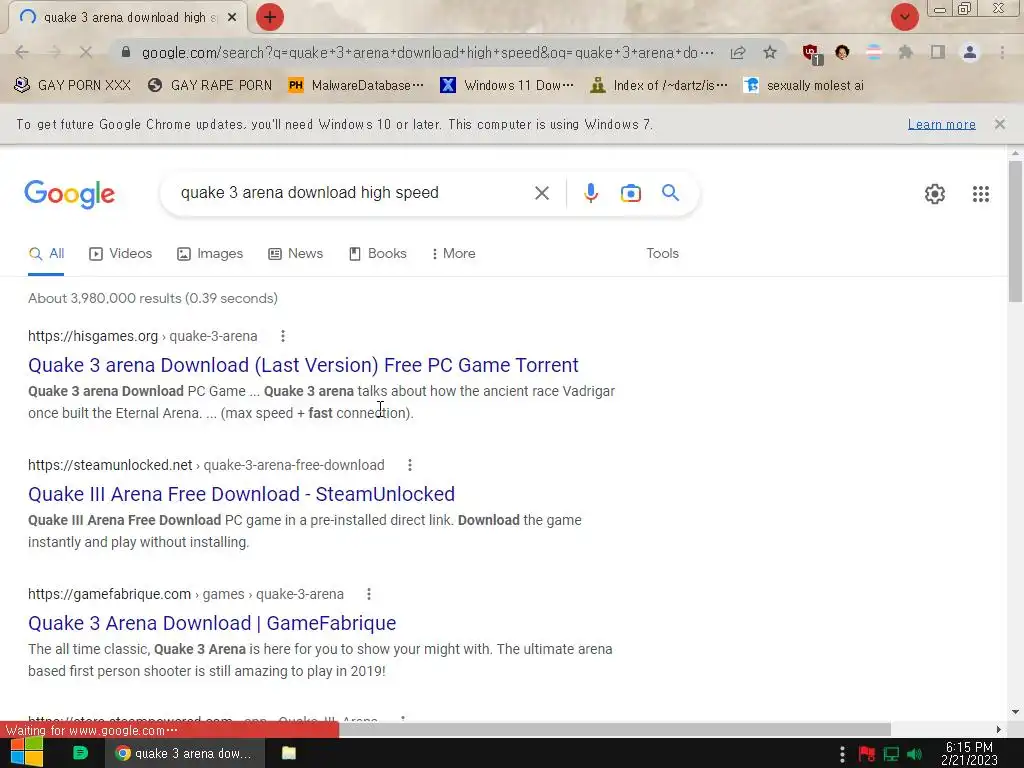1024x768 pixels.
Task: Click the https://gamefabrique.com URL breadcrumb
Action: click(185, 594)
